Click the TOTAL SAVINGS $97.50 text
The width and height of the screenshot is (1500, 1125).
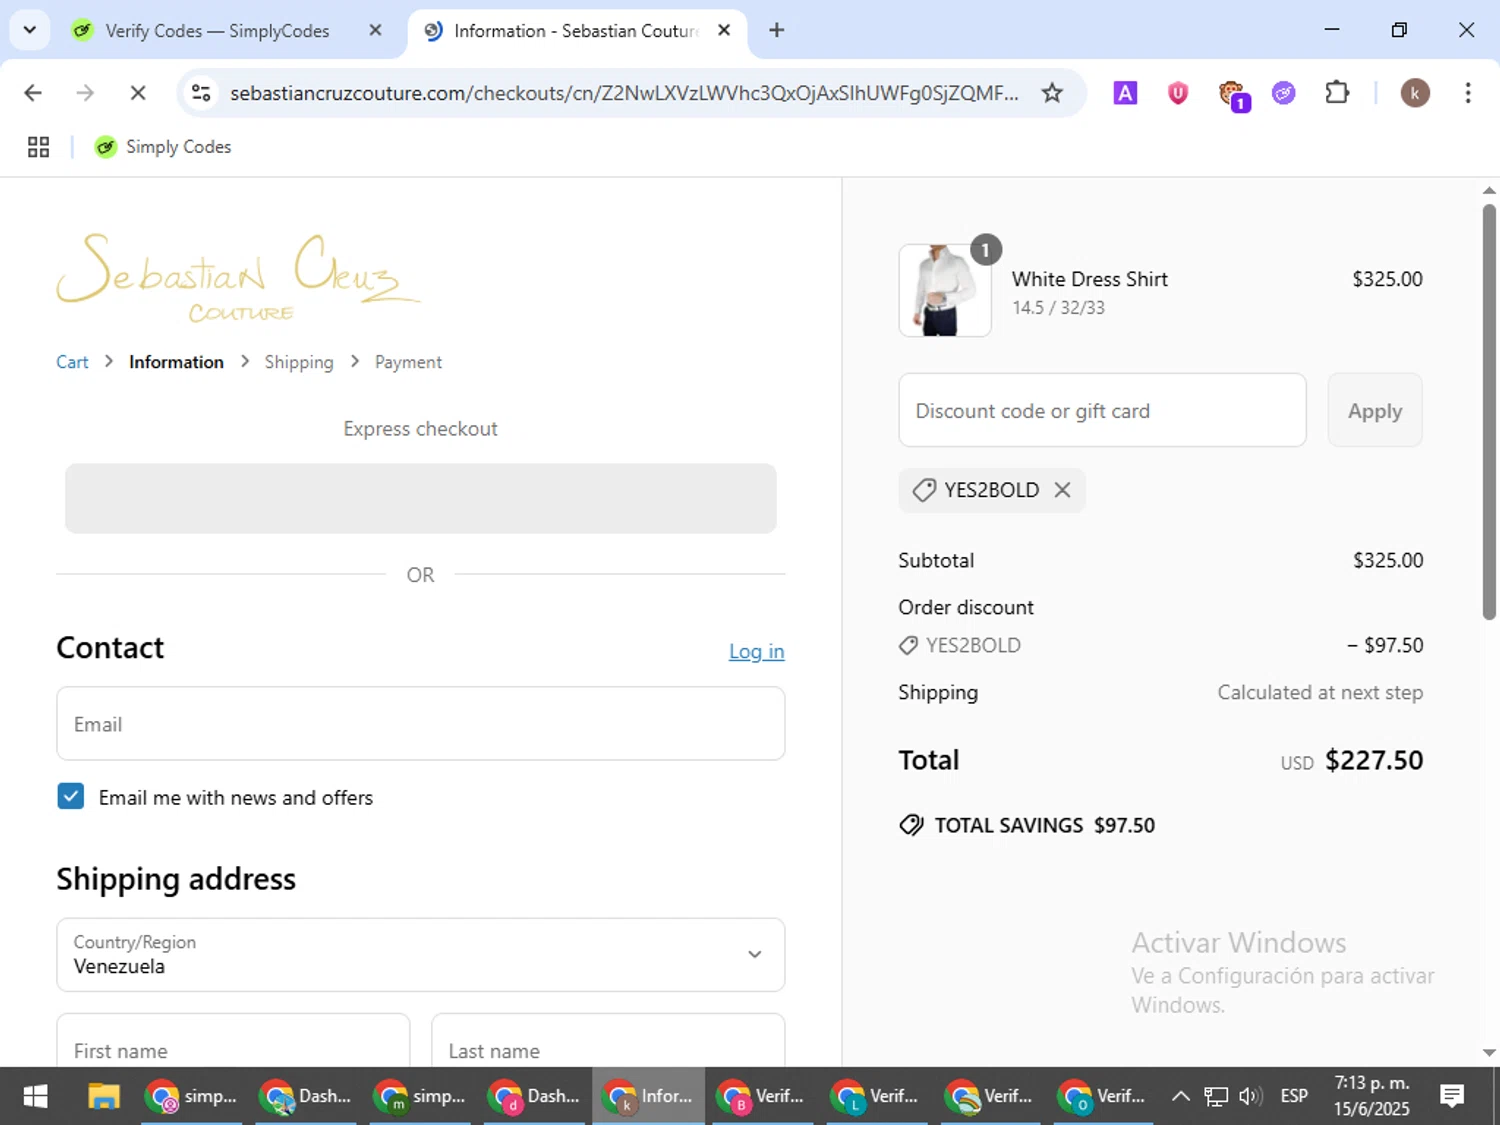(1044, 825)
